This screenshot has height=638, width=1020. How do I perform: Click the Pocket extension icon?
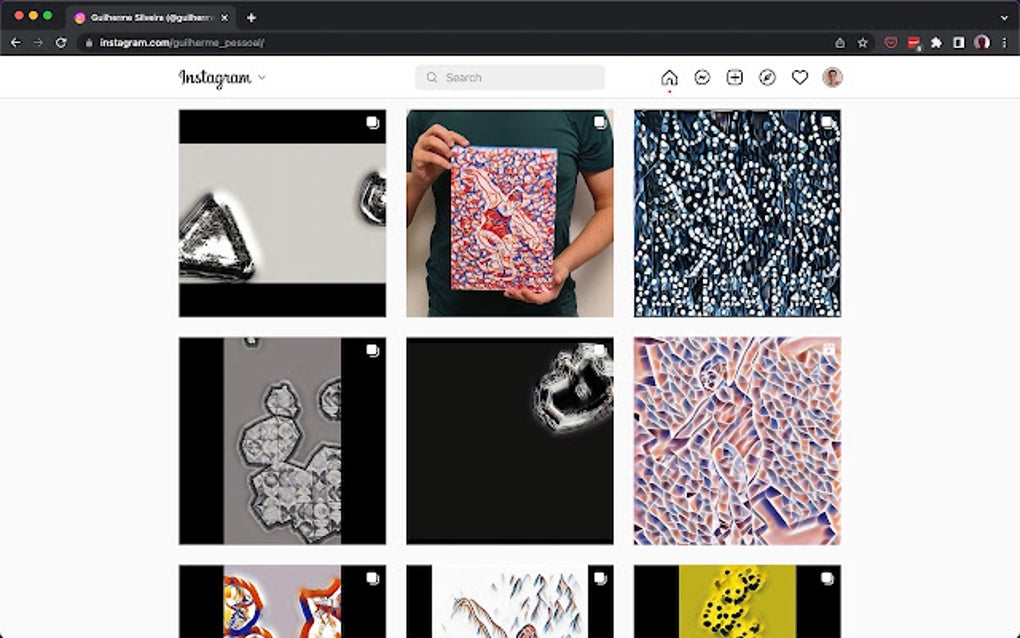click(891, 44)
